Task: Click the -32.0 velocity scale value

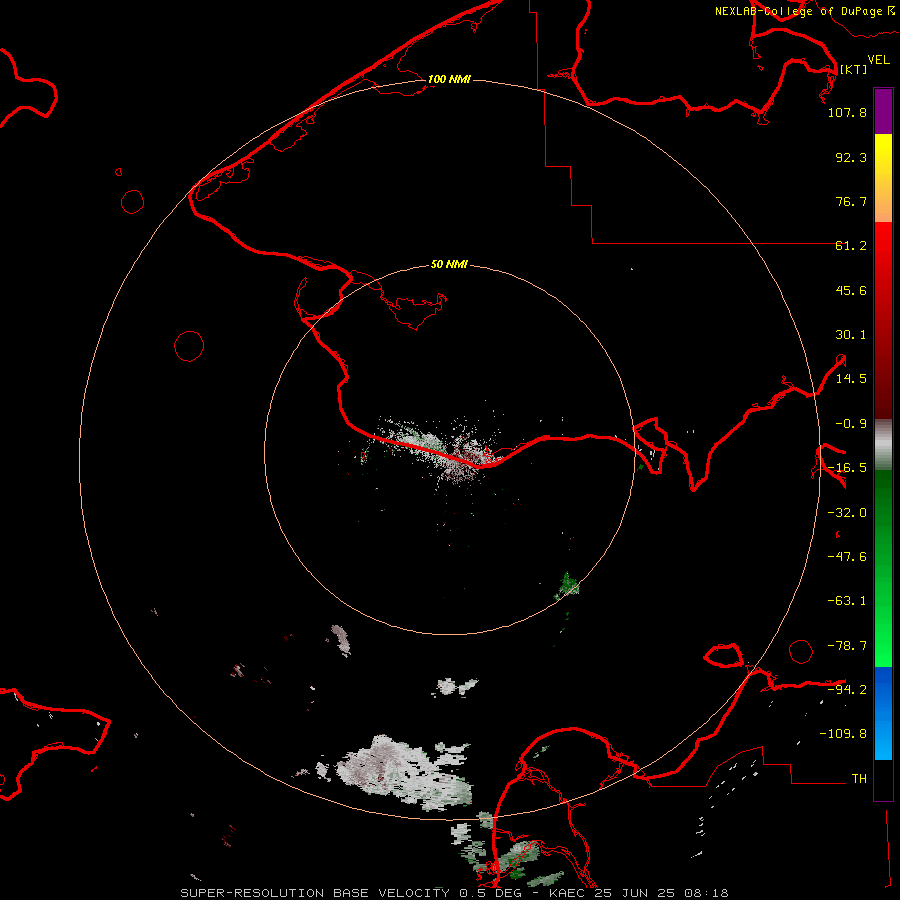Action: coord(847,513)
